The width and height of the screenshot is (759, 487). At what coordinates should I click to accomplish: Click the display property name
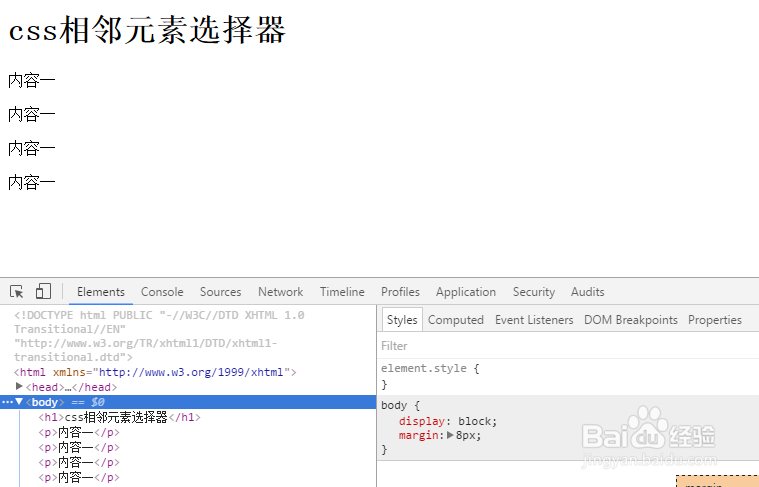[x=422, y=421]
